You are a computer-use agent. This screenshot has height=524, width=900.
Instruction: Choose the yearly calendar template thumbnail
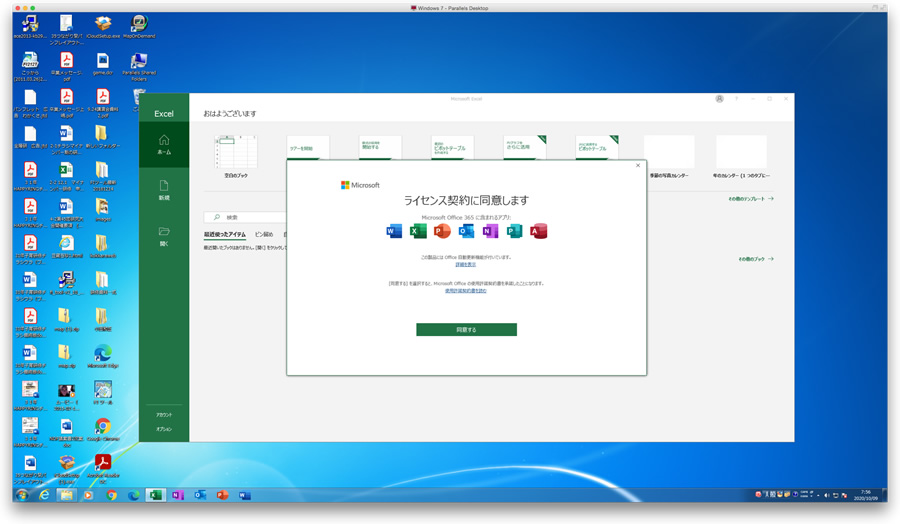[741, 152]
